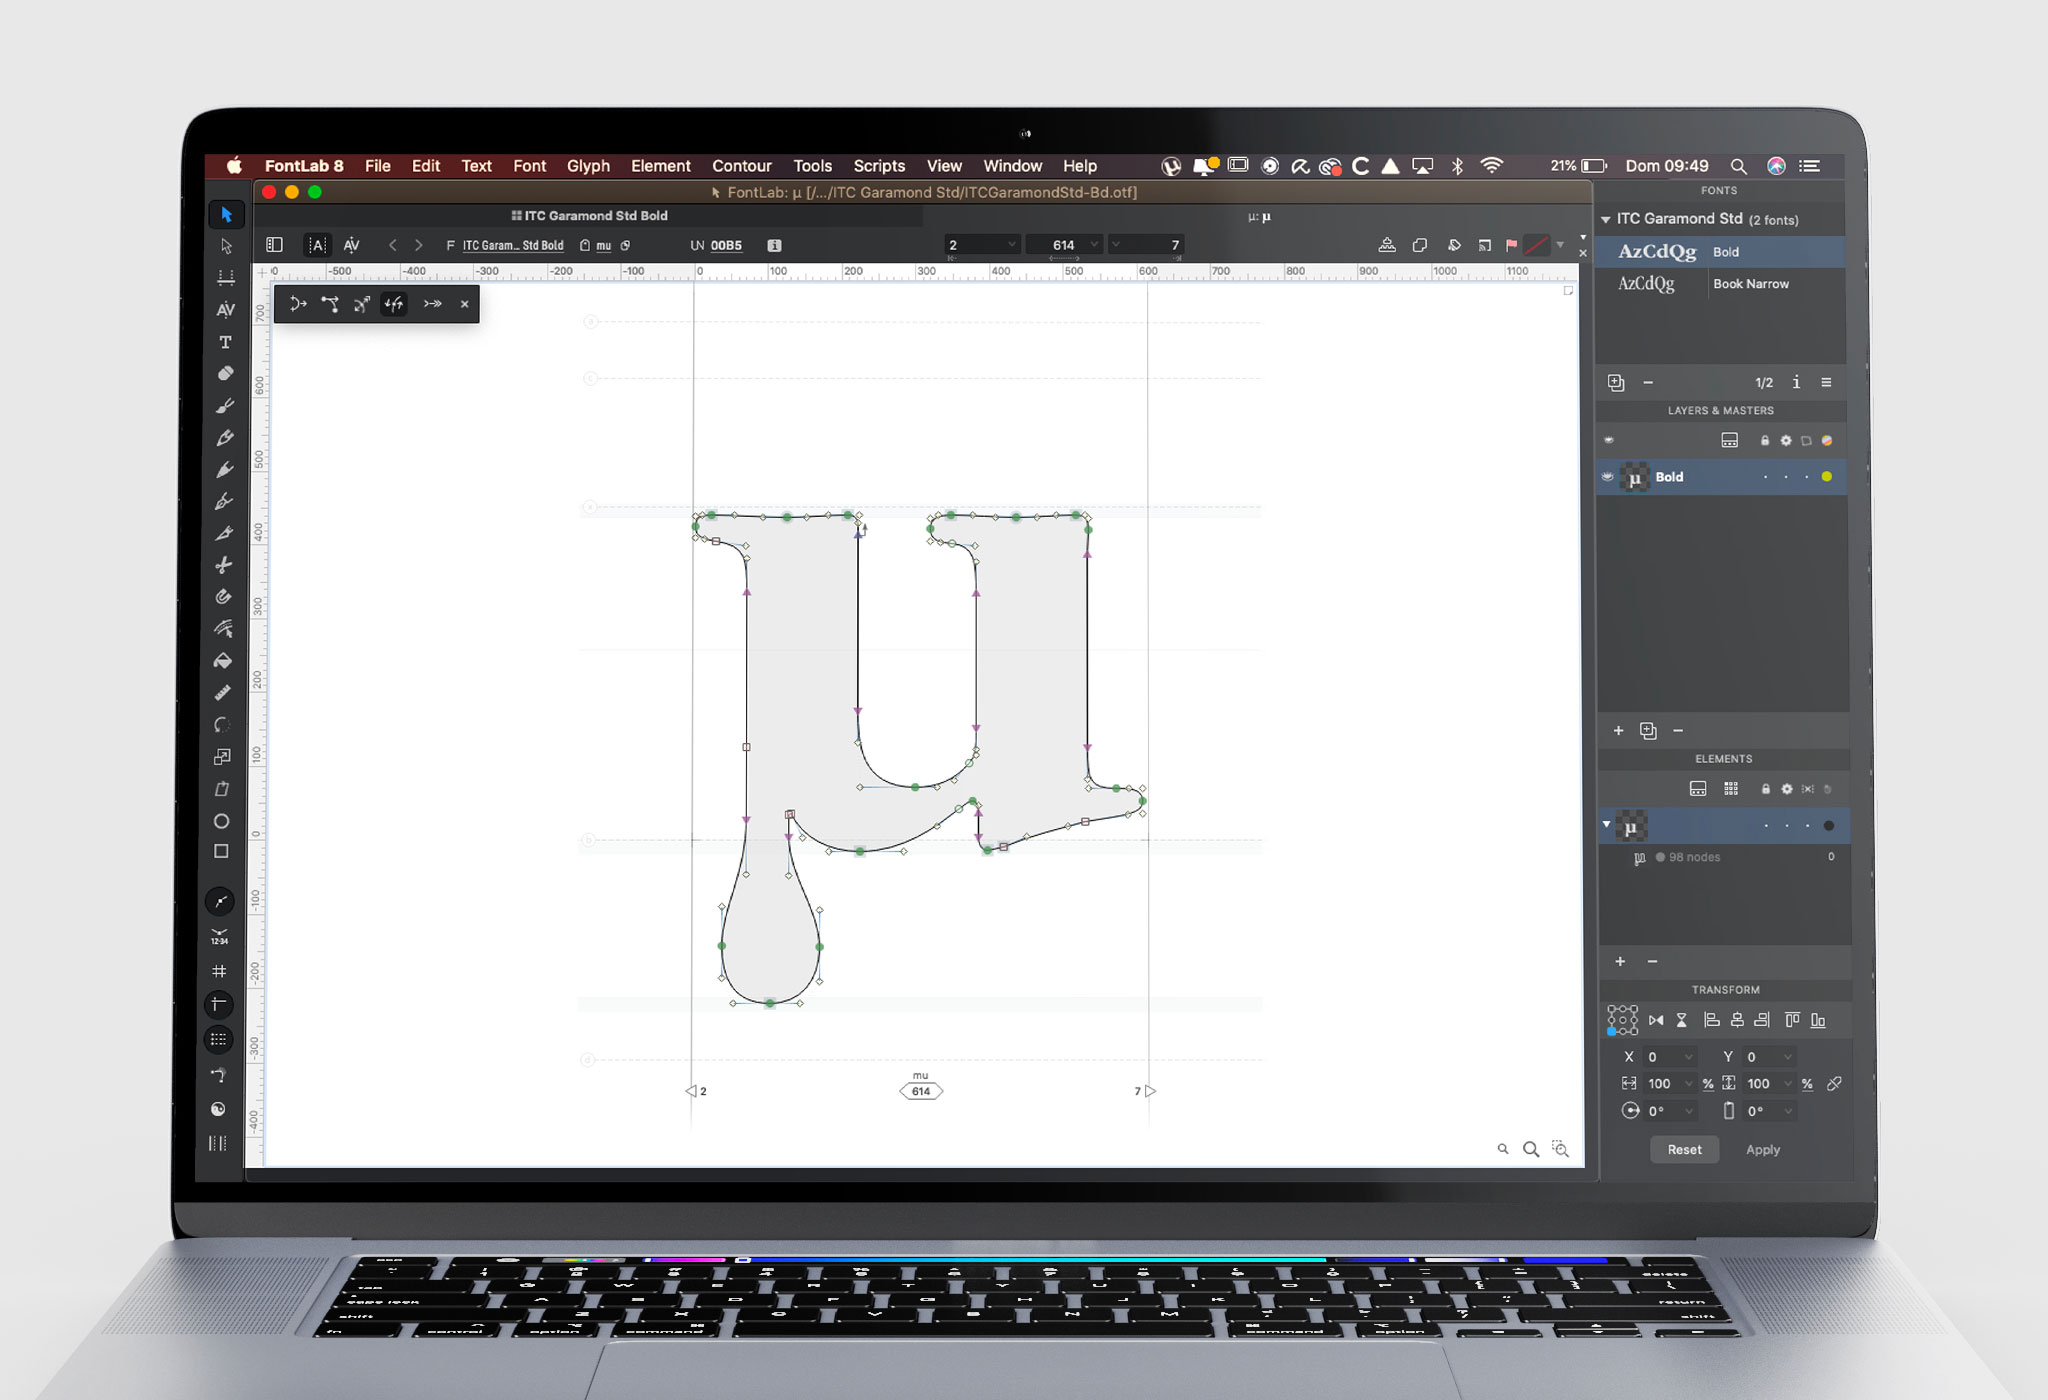
Task: Click the flip horizontal icon in Transform
Action: point(1656,1020)
